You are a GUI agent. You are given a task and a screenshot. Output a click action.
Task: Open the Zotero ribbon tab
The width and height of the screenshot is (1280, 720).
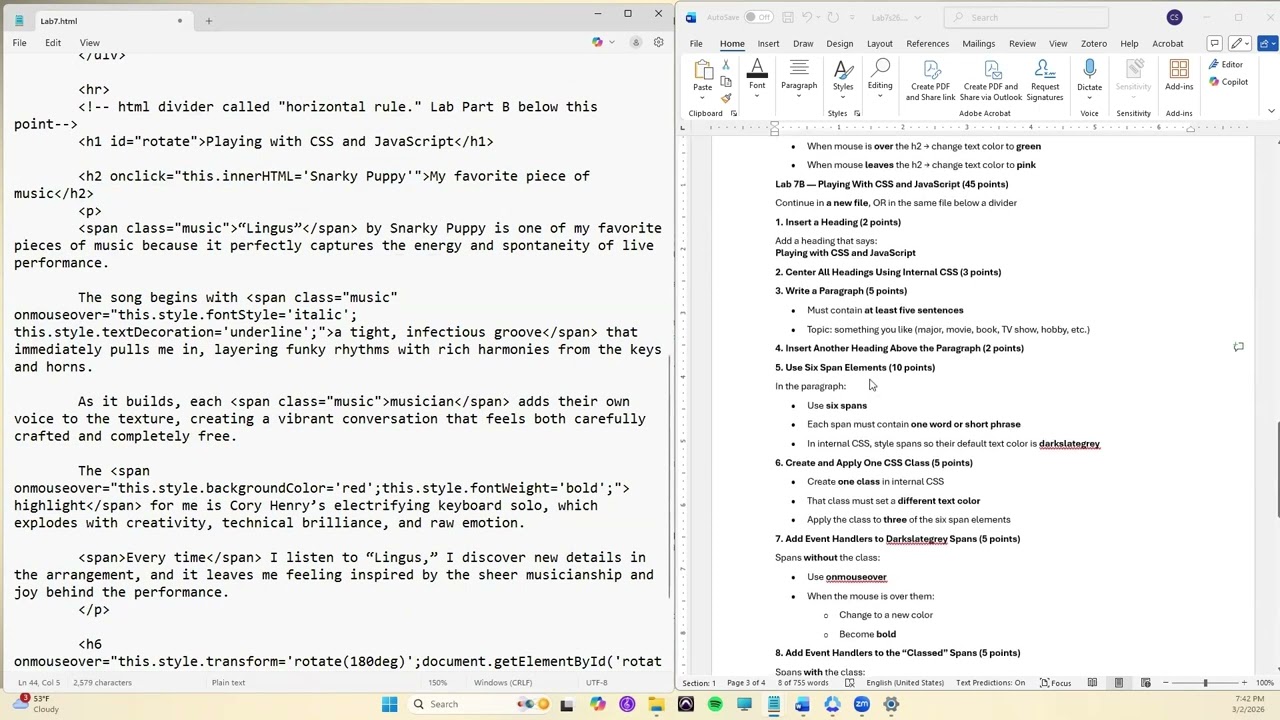click(x=1094, y=43)
